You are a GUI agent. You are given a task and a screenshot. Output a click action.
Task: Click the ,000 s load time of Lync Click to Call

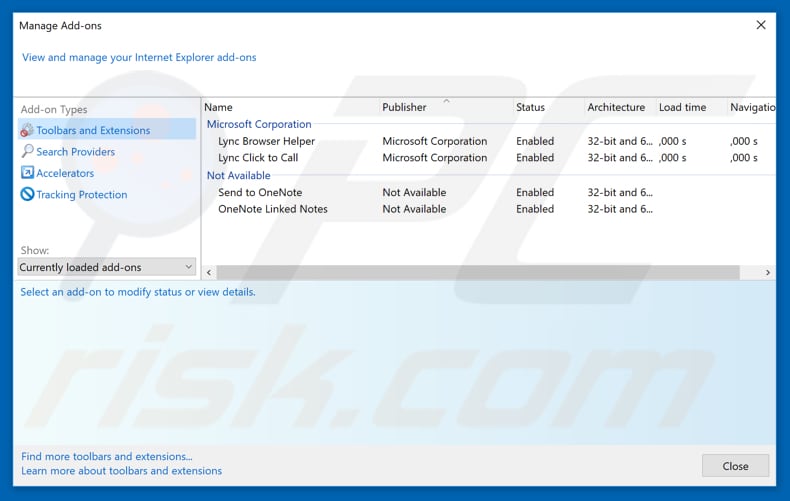673,158
